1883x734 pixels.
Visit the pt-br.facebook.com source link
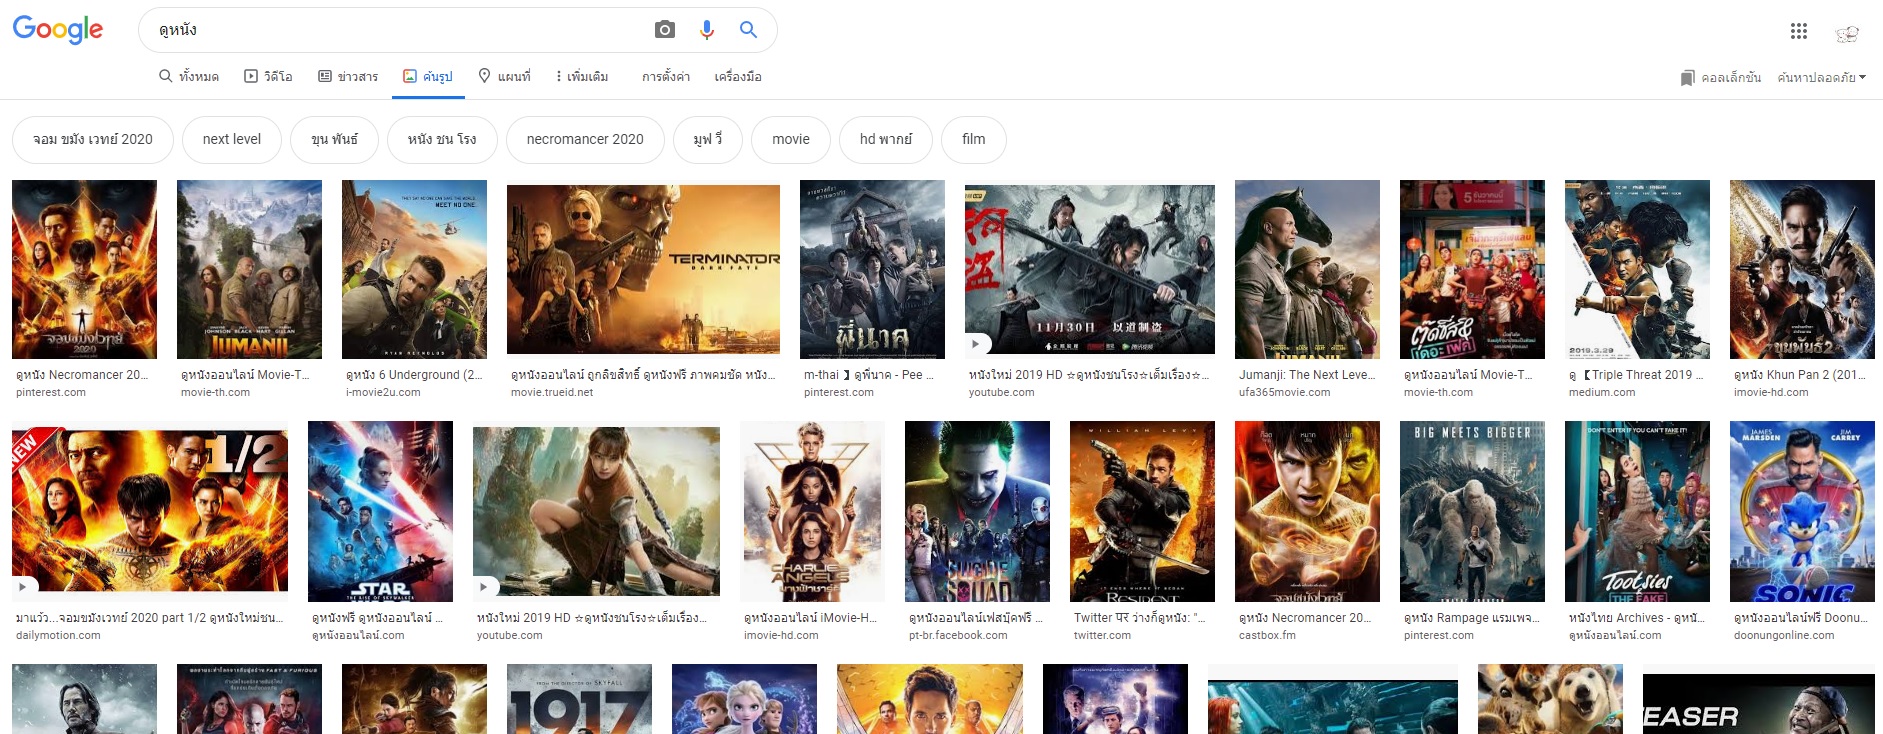(x=958, y=636)
